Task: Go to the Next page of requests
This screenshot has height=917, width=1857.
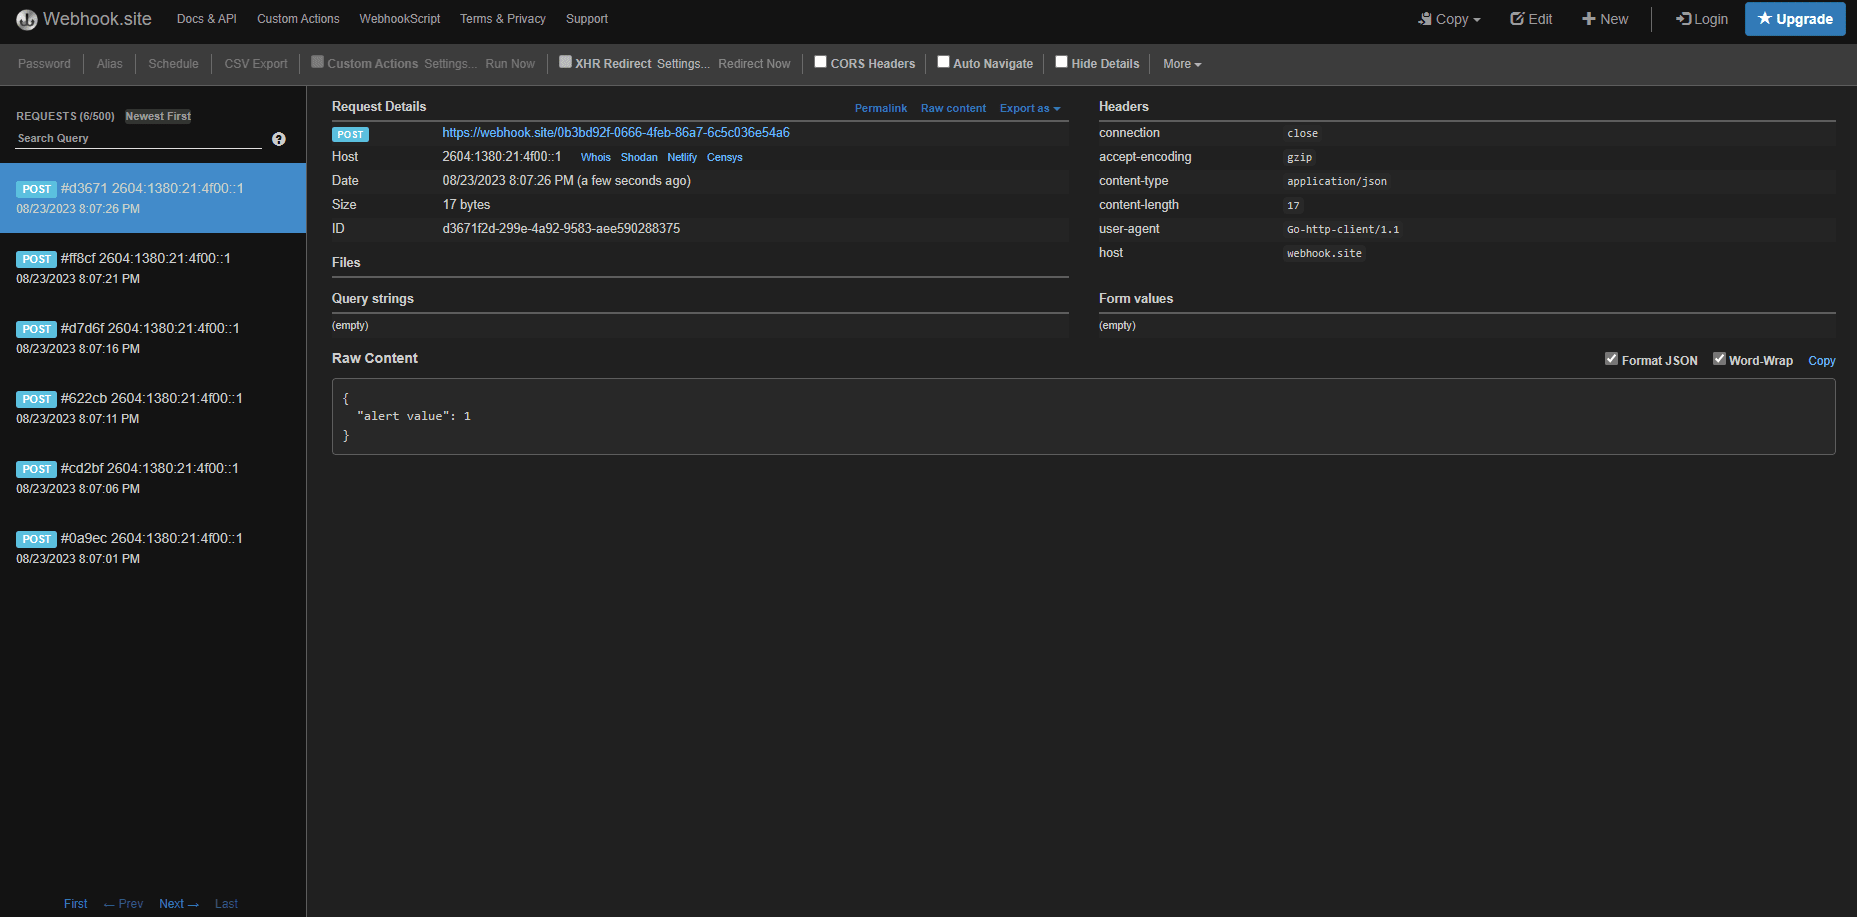Action: click(179, 904)
